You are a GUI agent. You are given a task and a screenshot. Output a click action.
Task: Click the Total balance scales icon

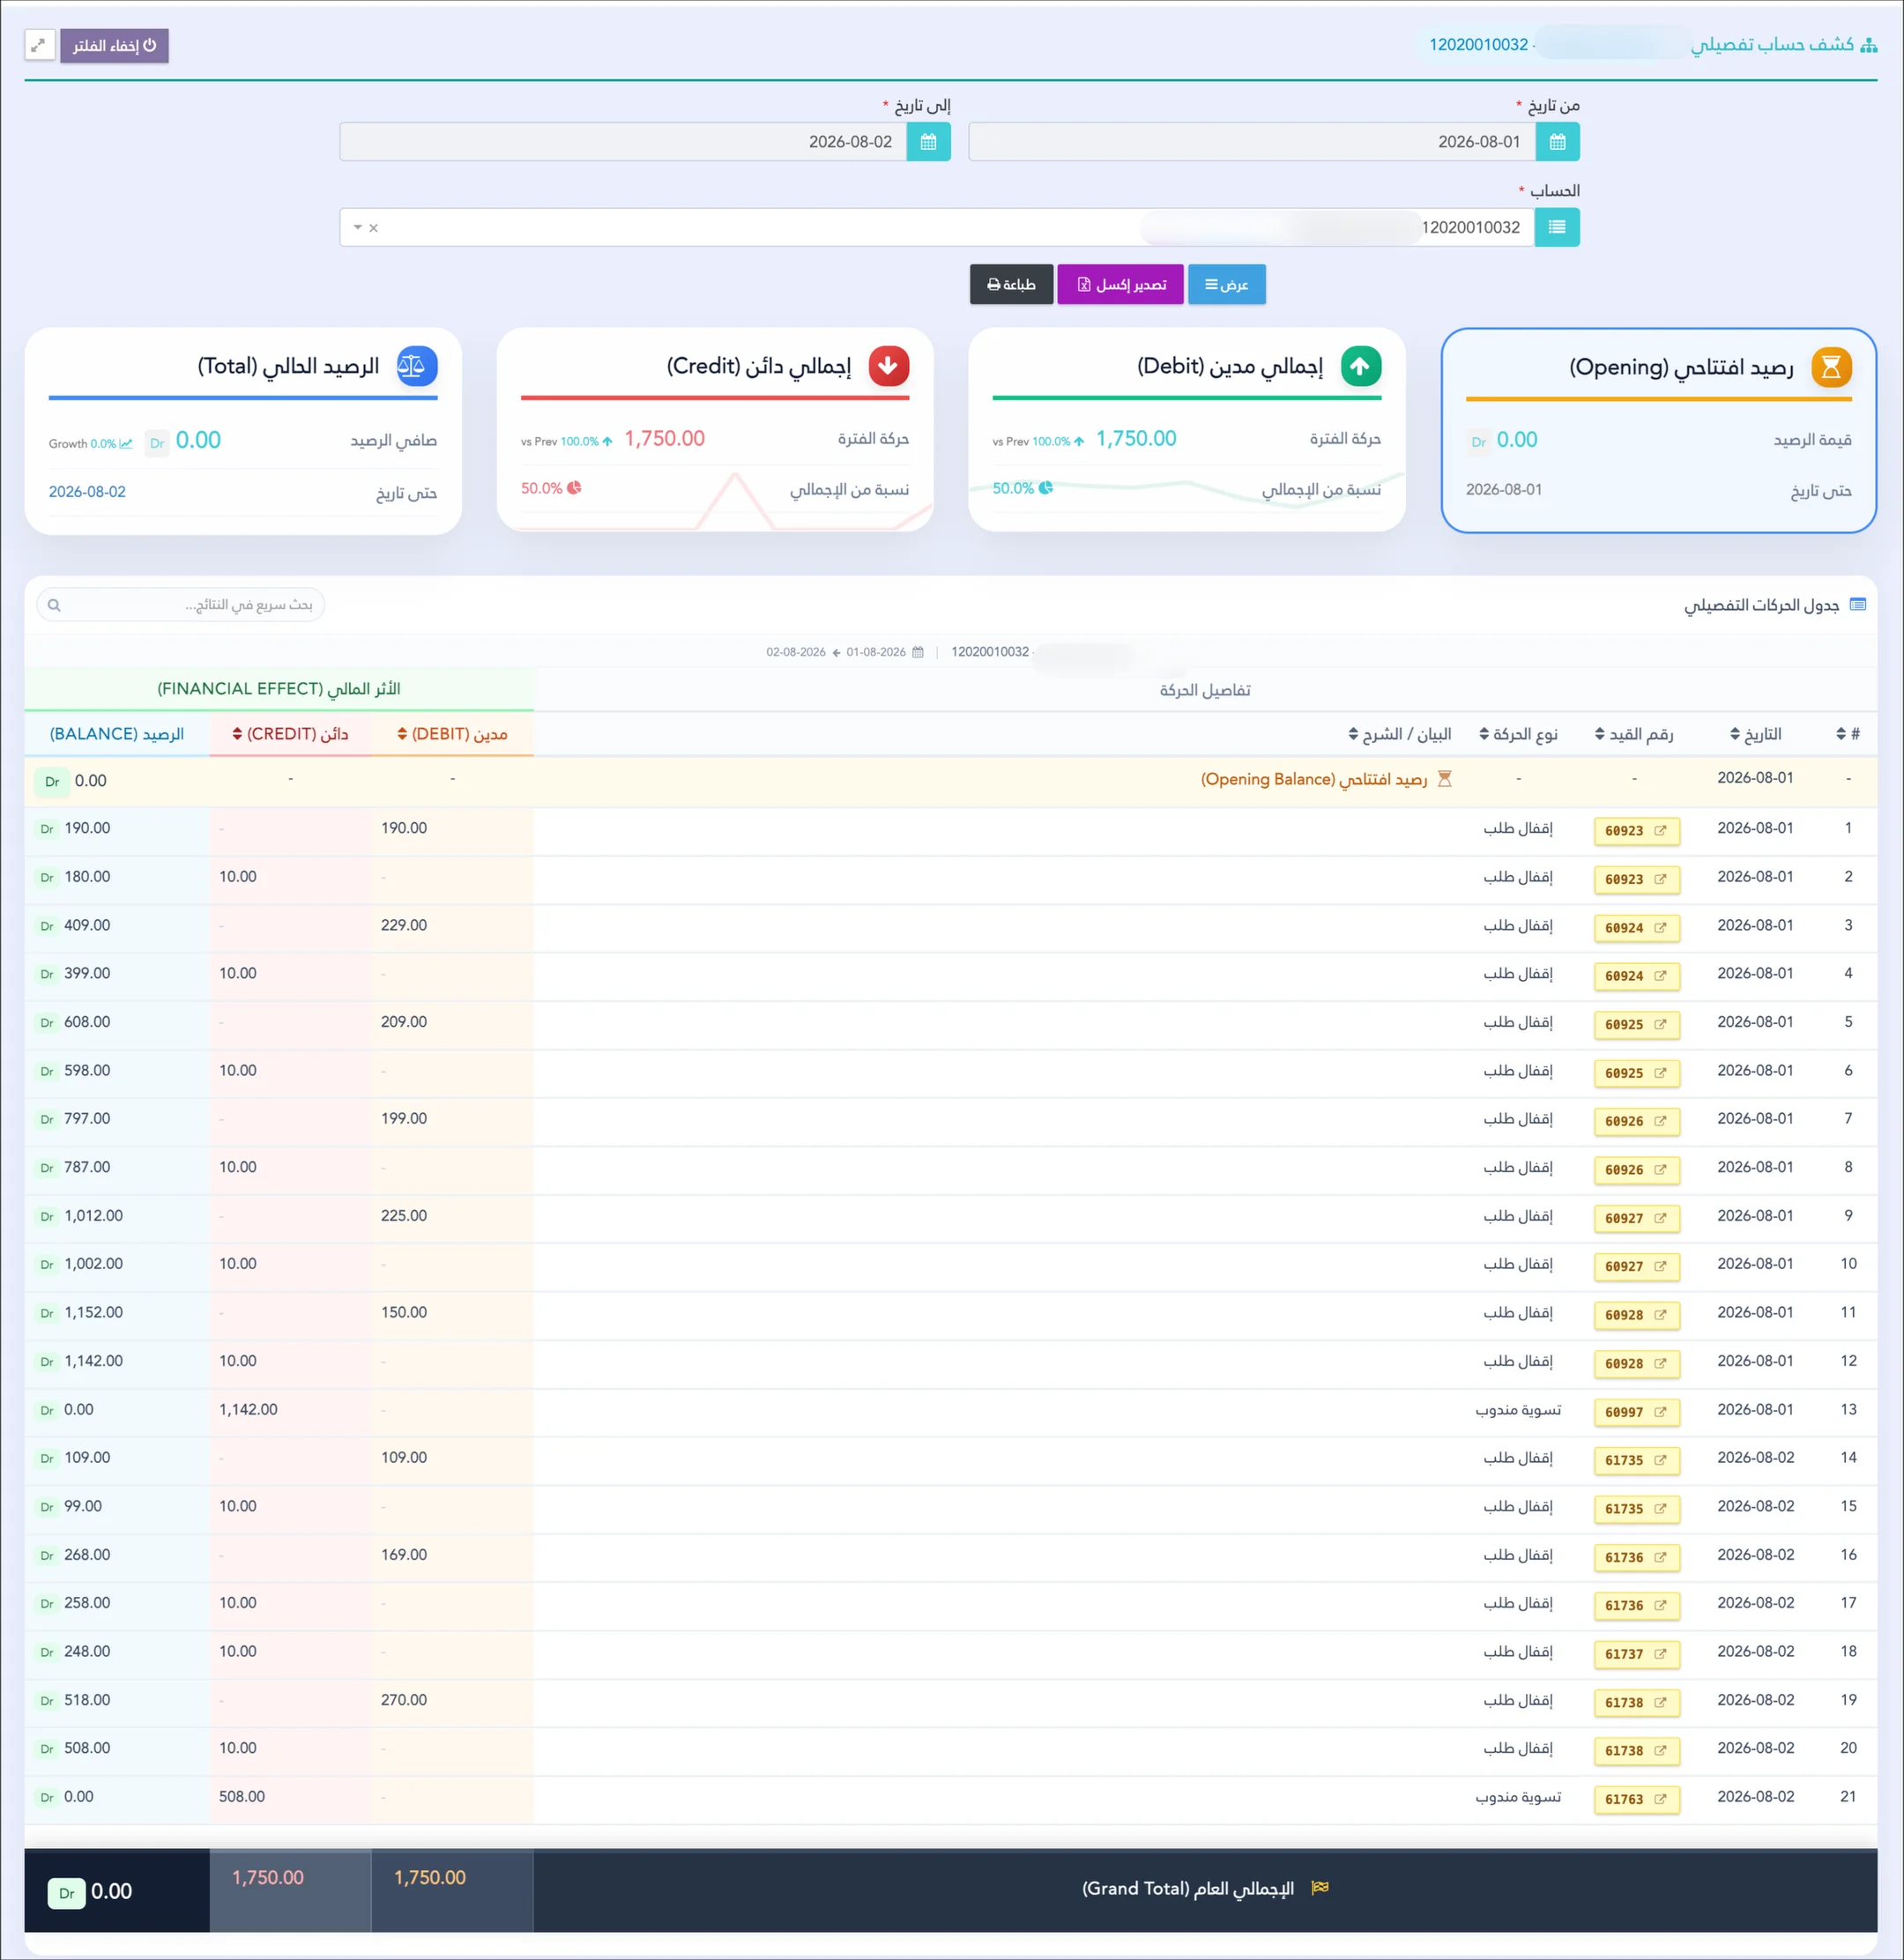point(416,366)
